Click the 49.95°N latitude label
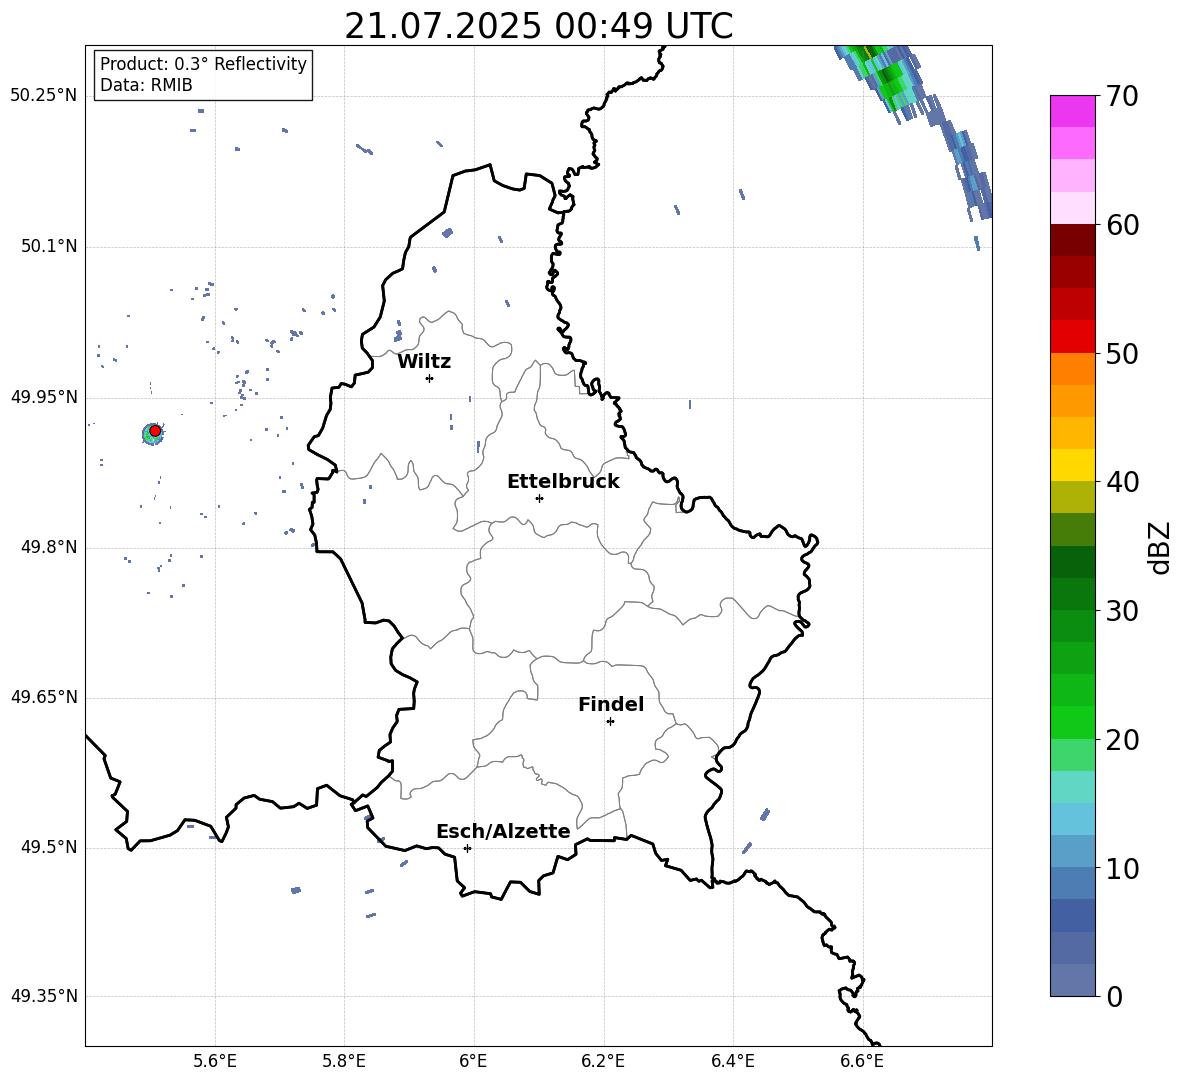The height and width of the screenshot is (1081, 1184). pyautogui.click(x=44, y=397)
